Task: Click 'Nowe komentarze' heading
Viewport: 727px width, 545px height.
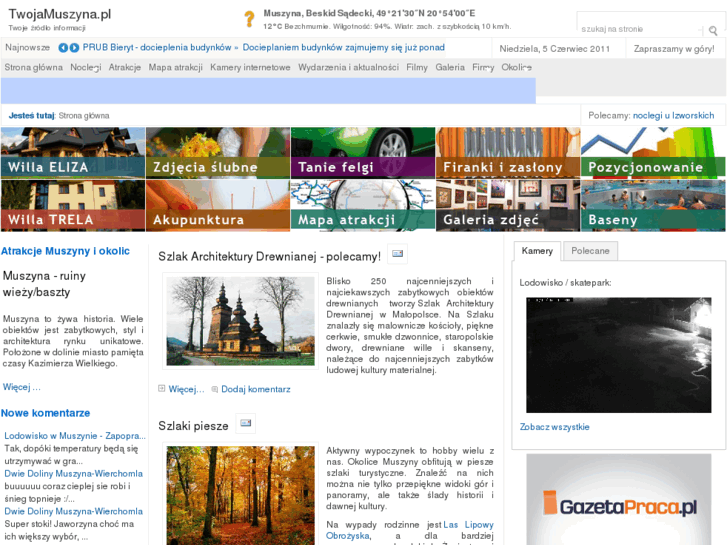Action: (x=45, y=413)
